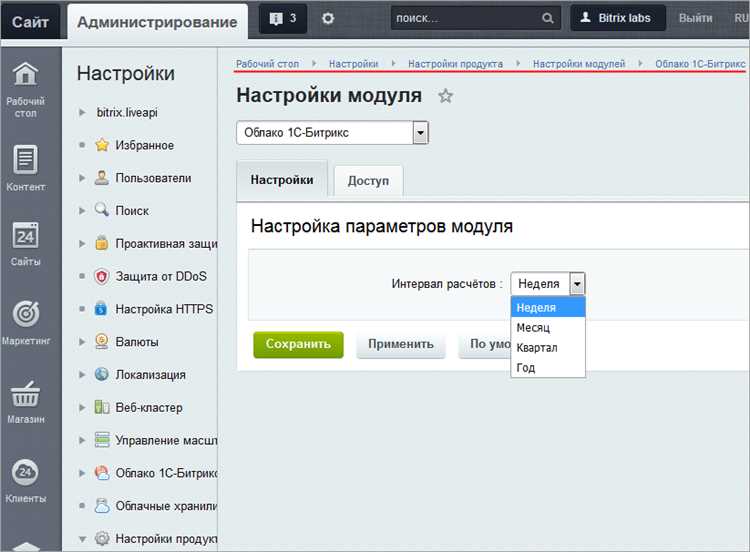Select Неделя option in dropdown list
This screenshot has height=552, width=750.
pos(548,308)
